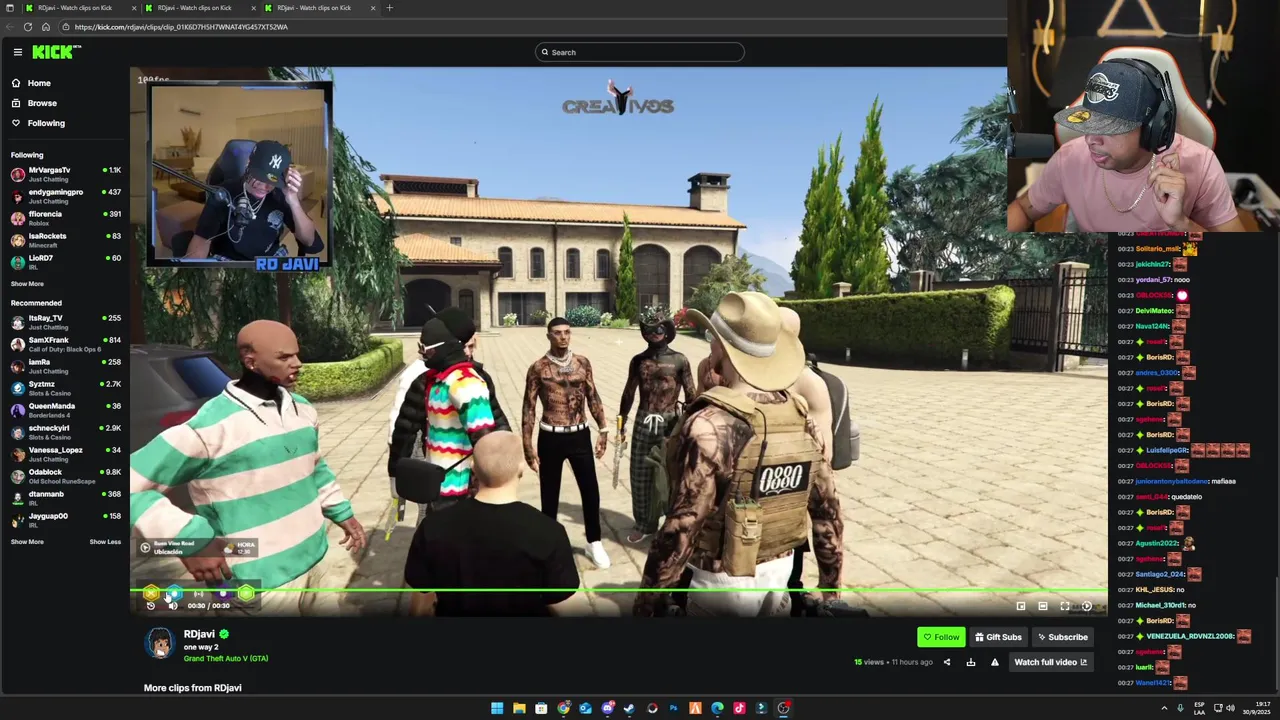Open MrVargasTv channel in Following

coord(65,174)
